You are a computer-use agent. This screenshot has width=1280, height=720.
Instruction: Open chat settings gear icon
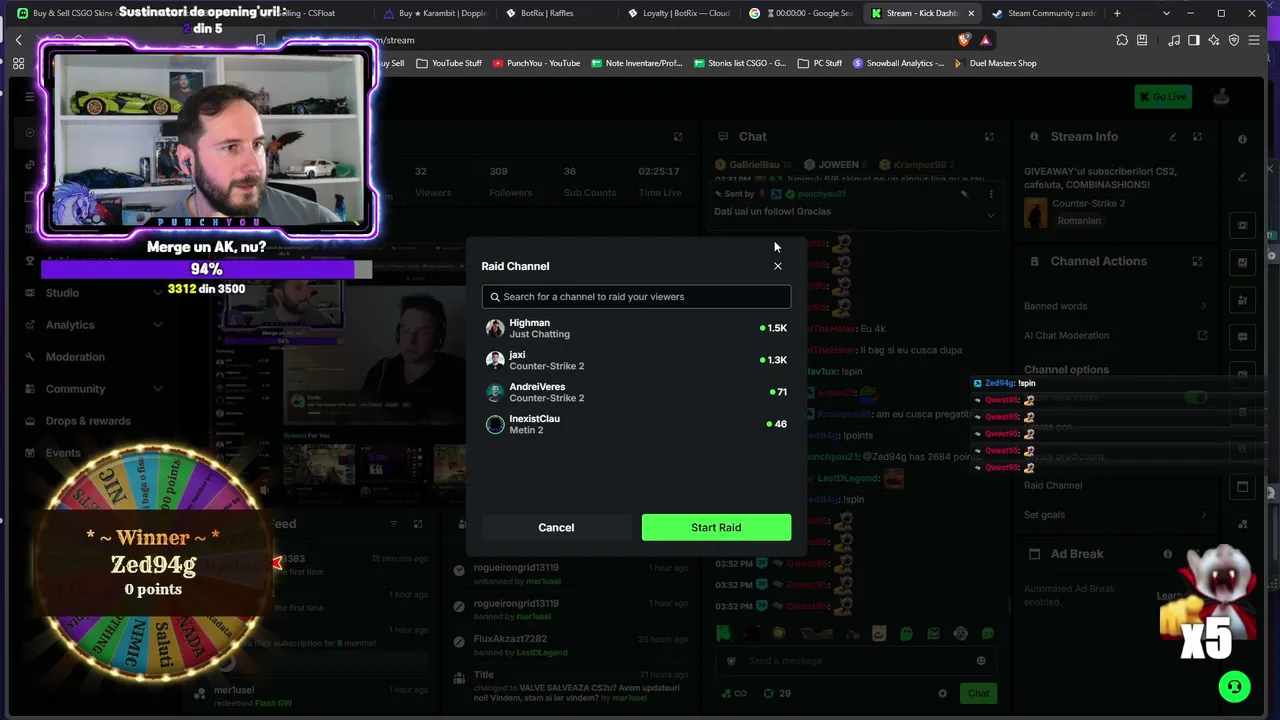[942, 693]
